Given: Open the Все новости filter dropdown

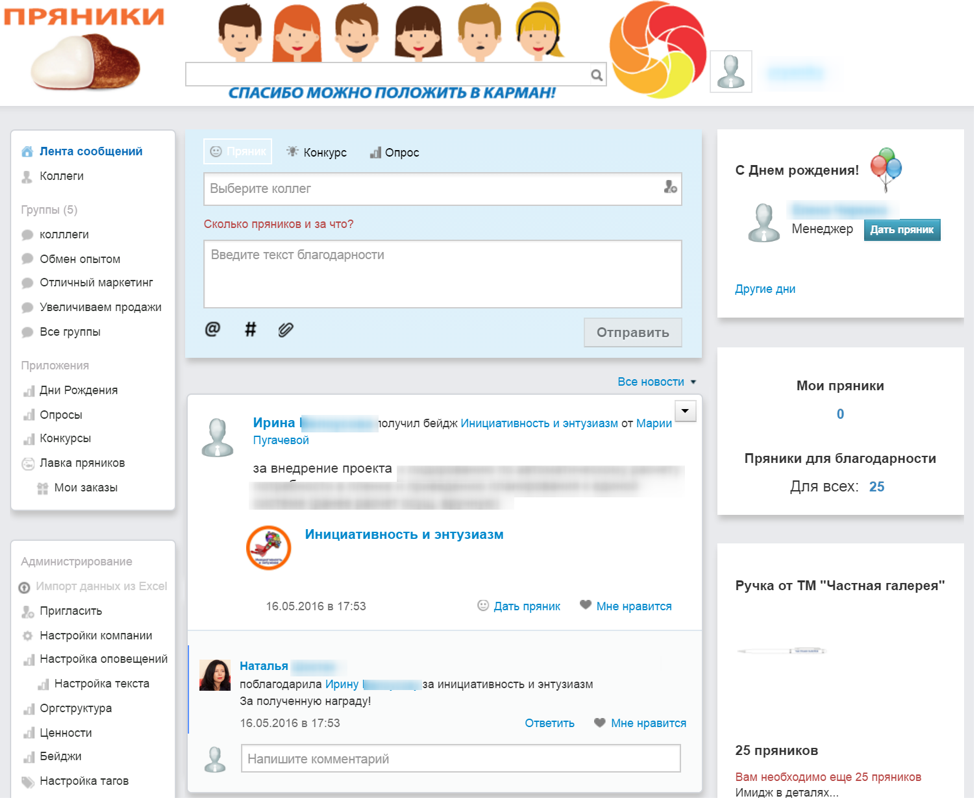Looking at the screenshot, I should pos(656,382).
